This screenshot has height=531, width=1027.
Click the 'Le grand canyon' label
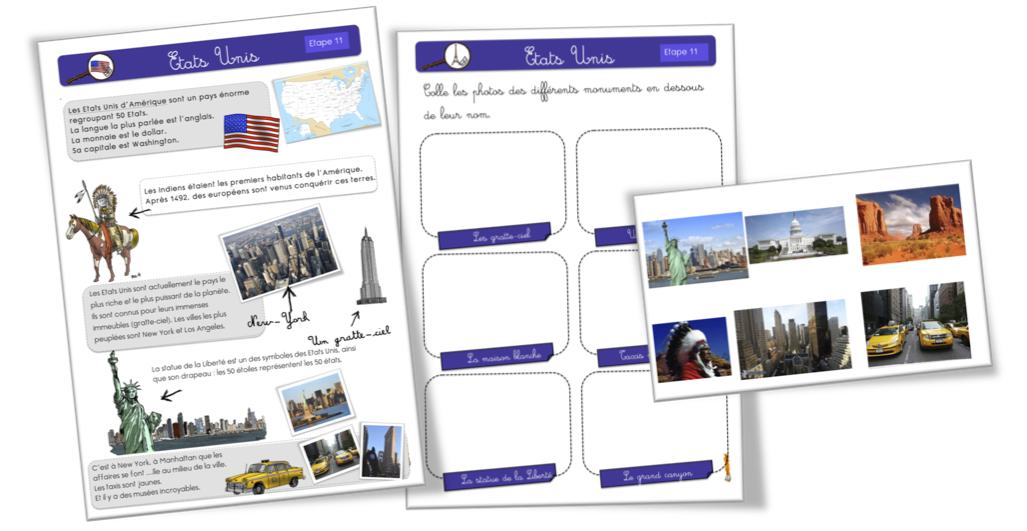tap(653, 476)
